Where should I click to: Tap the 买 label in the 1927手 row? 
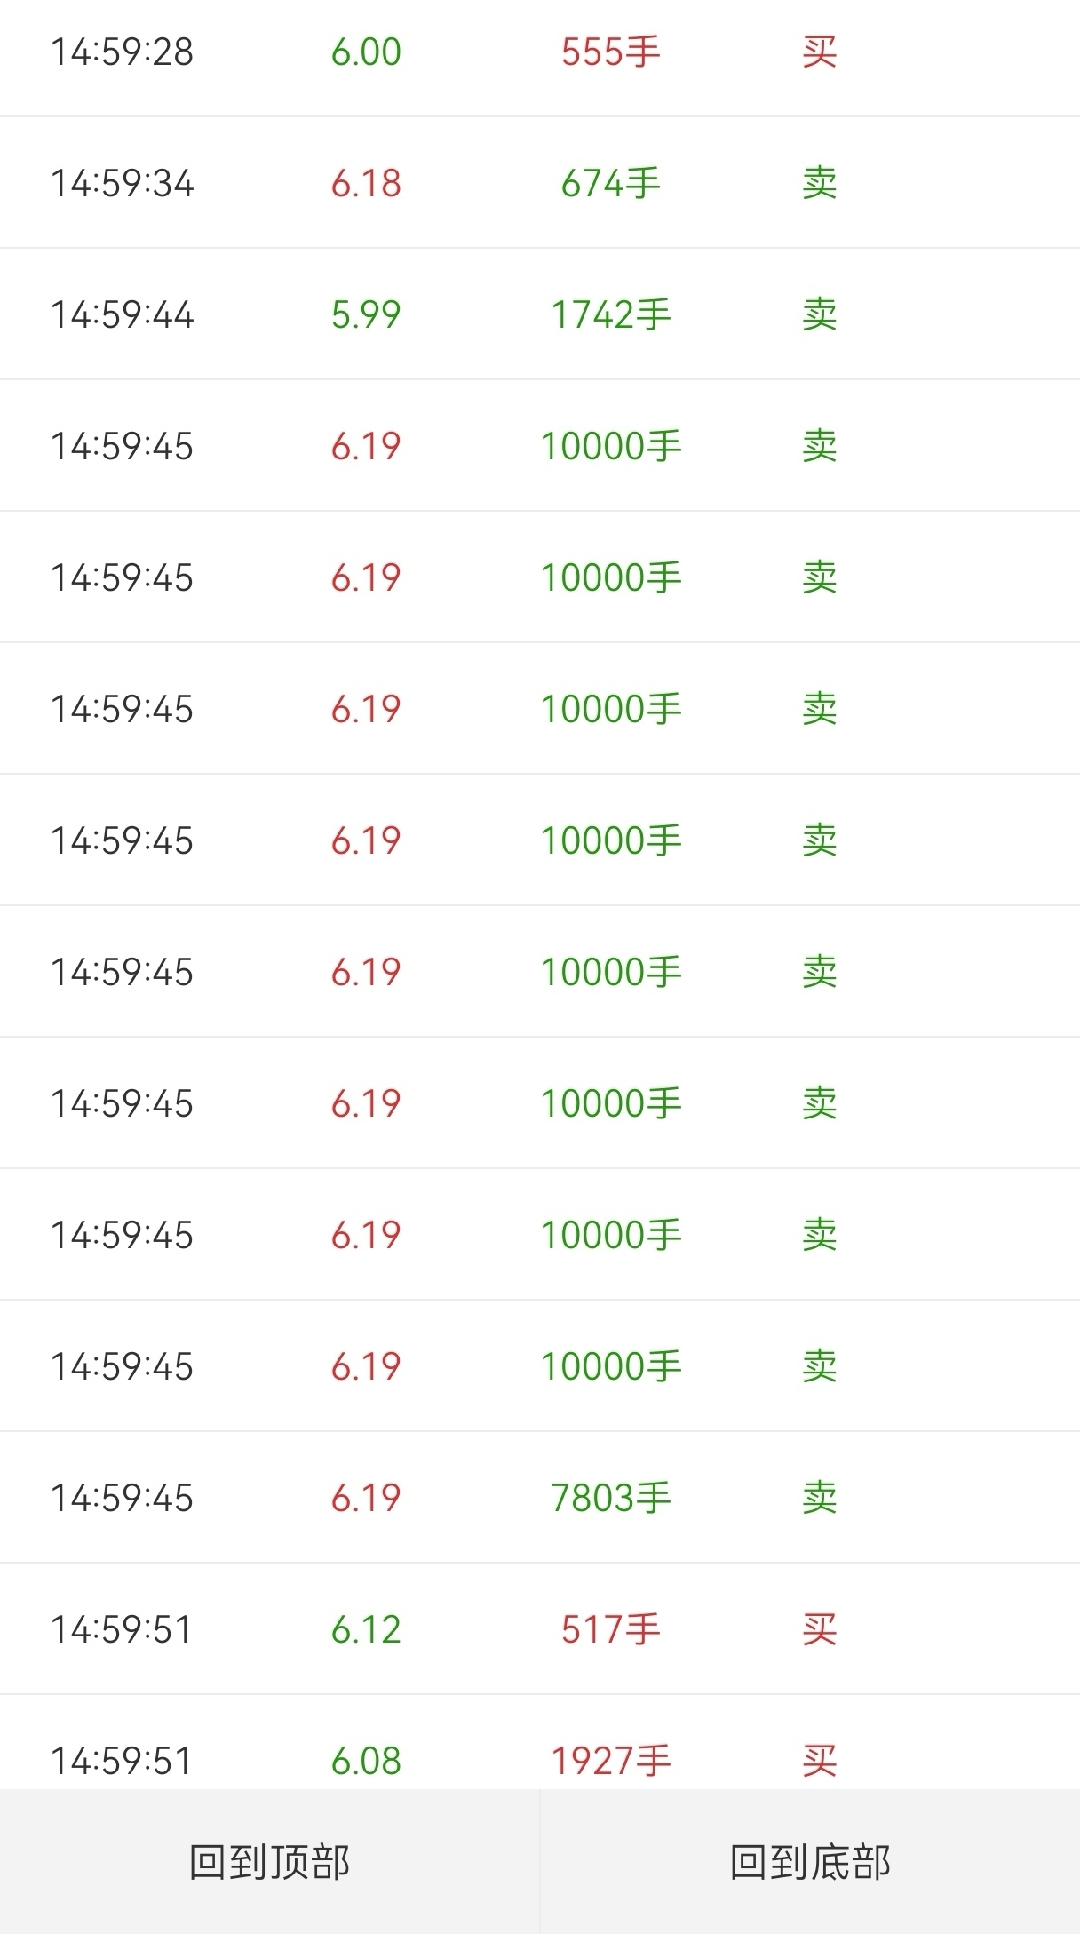[x=819, y=1761]
